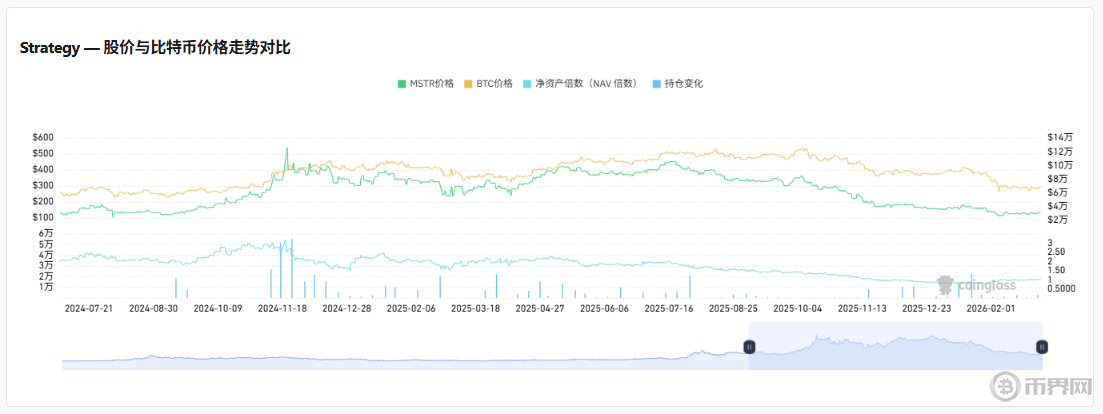Image resolution: width=1103 pixels, height=414 pixels.
Task: Click the $100 price axis label
Action: pyautogui.click(x=43, y=217)
